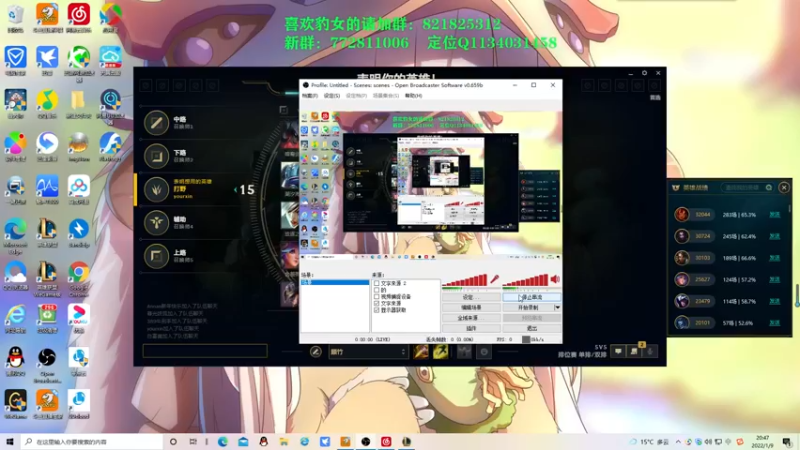Close the 英雄战绩 side panel
The image size is (800, 450).
click(784, 188)
